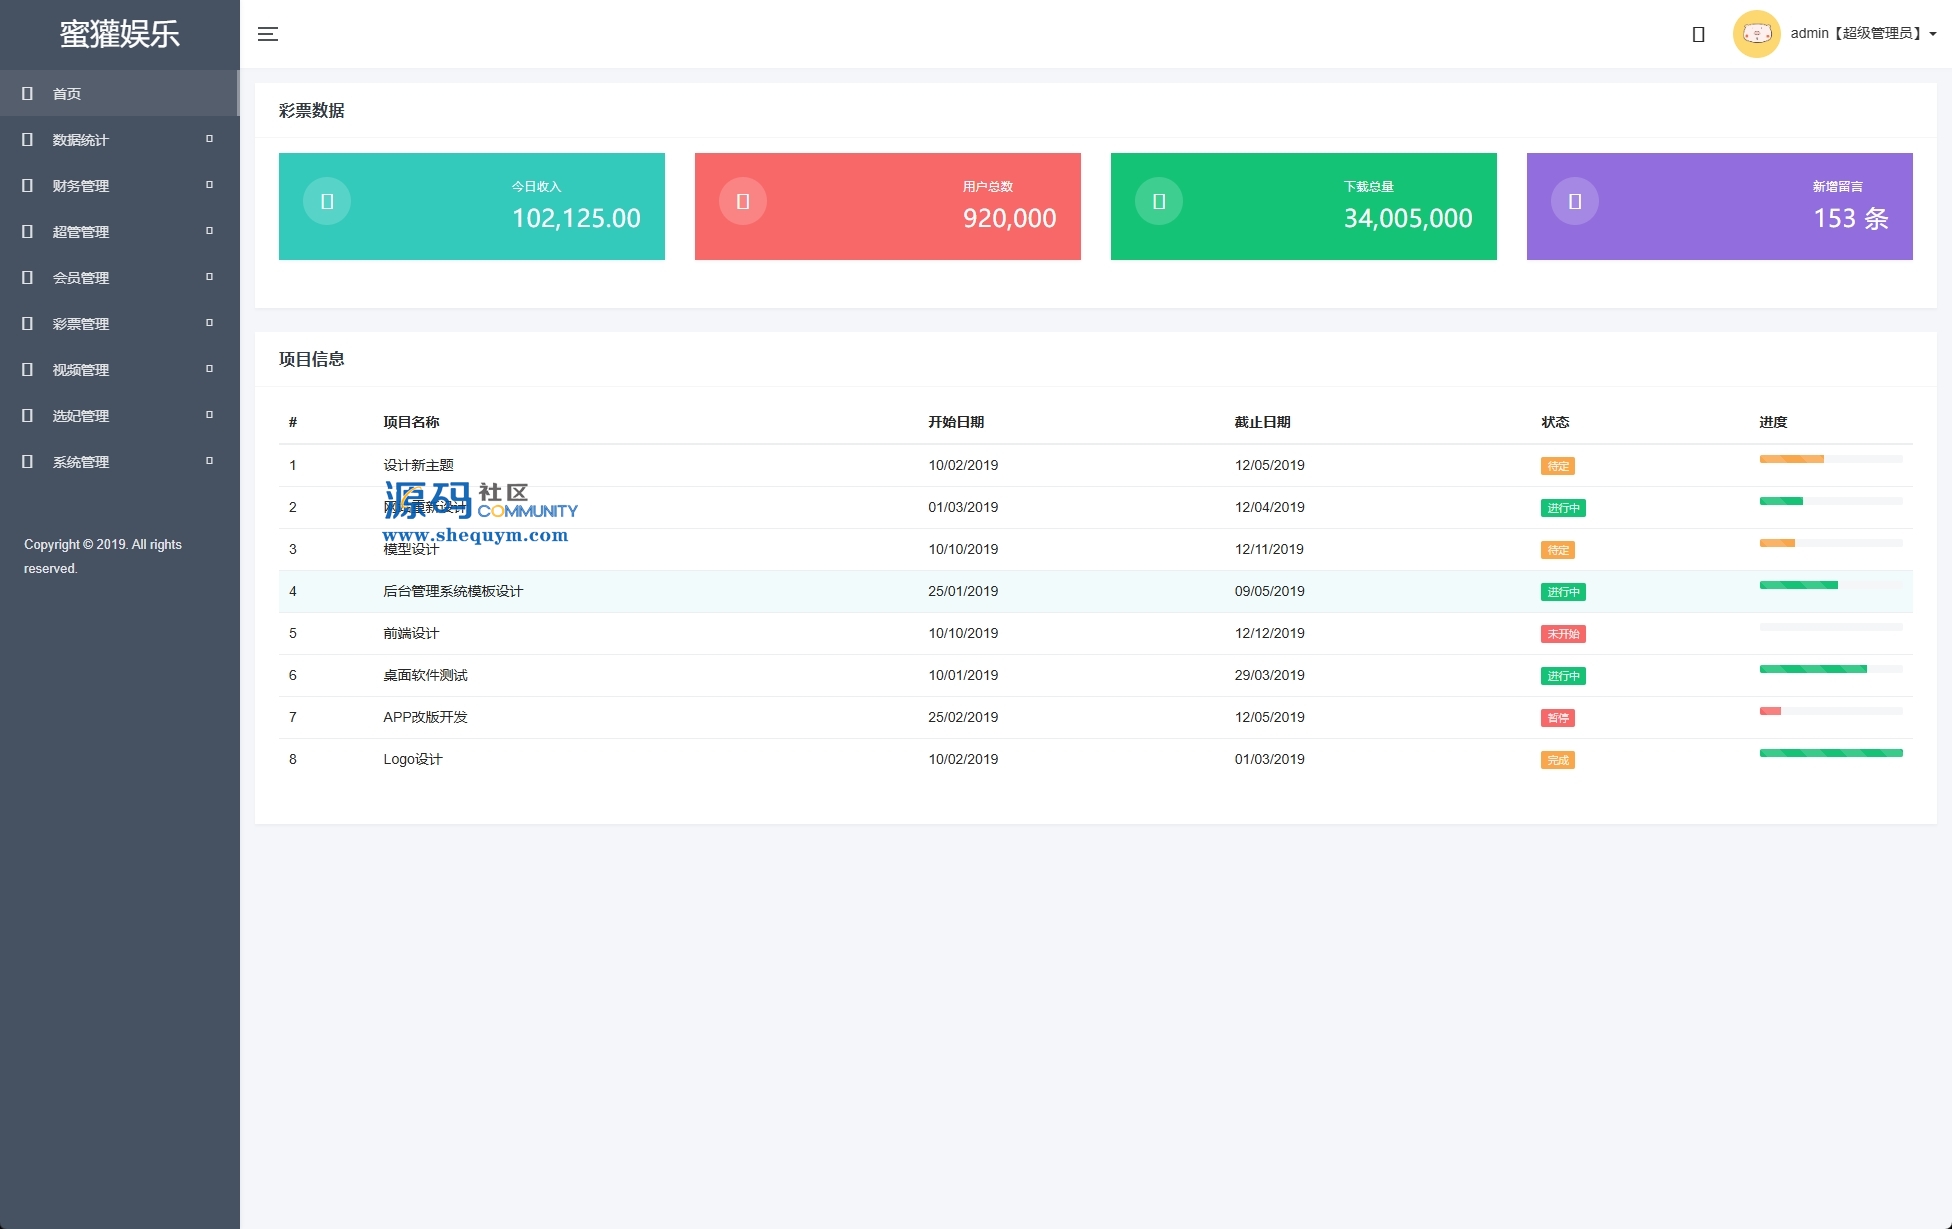Click the circle icon on 今日收入 card
The height and width of the screenshot is (1229, 1952).
[327, 201]
